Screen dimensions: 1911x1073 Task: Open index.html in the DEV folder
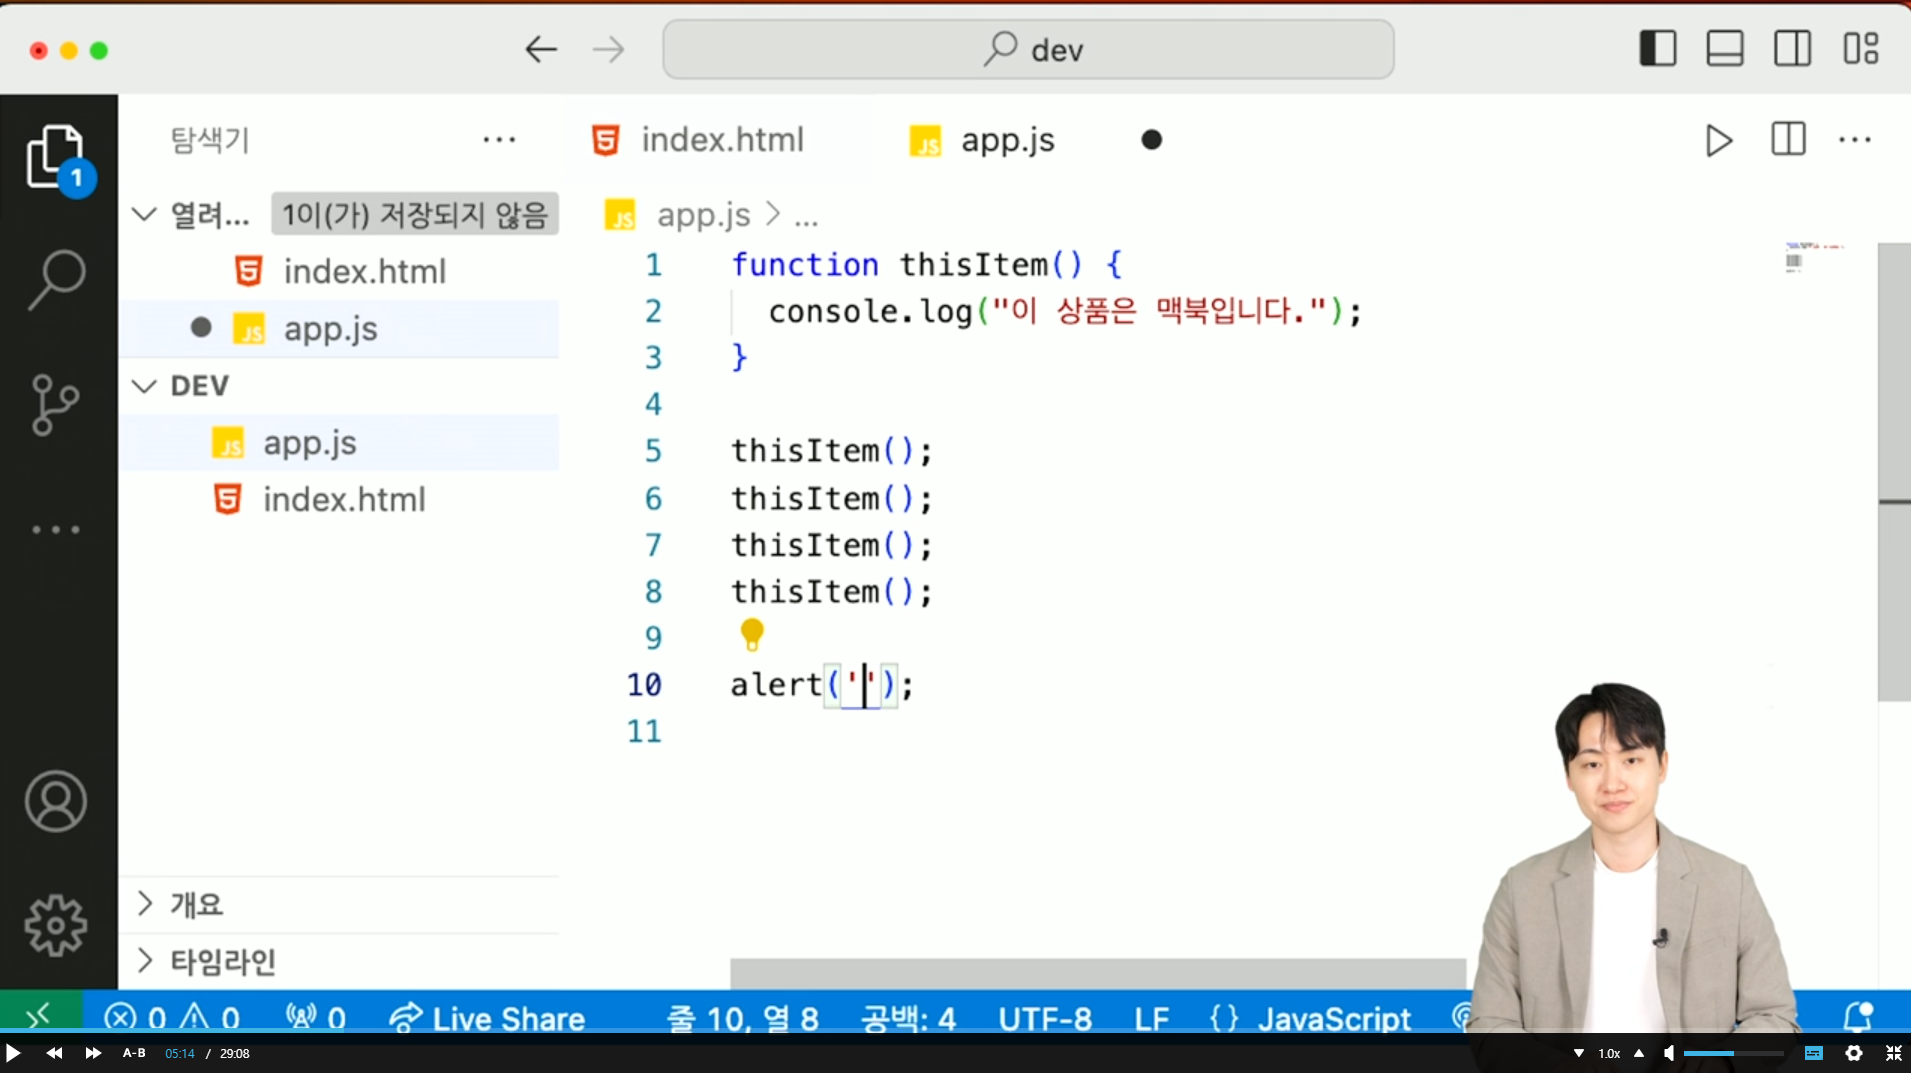click(340, 499)
